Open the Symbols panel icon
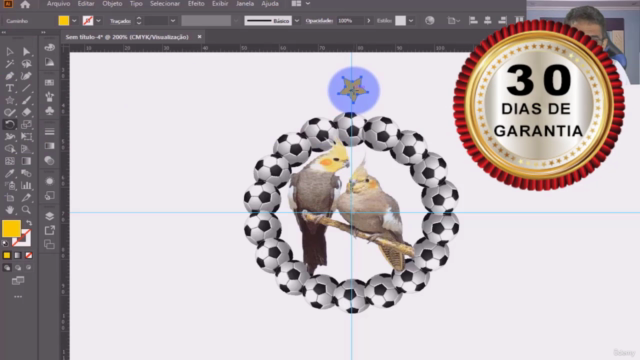 click(x=49, y=111)
